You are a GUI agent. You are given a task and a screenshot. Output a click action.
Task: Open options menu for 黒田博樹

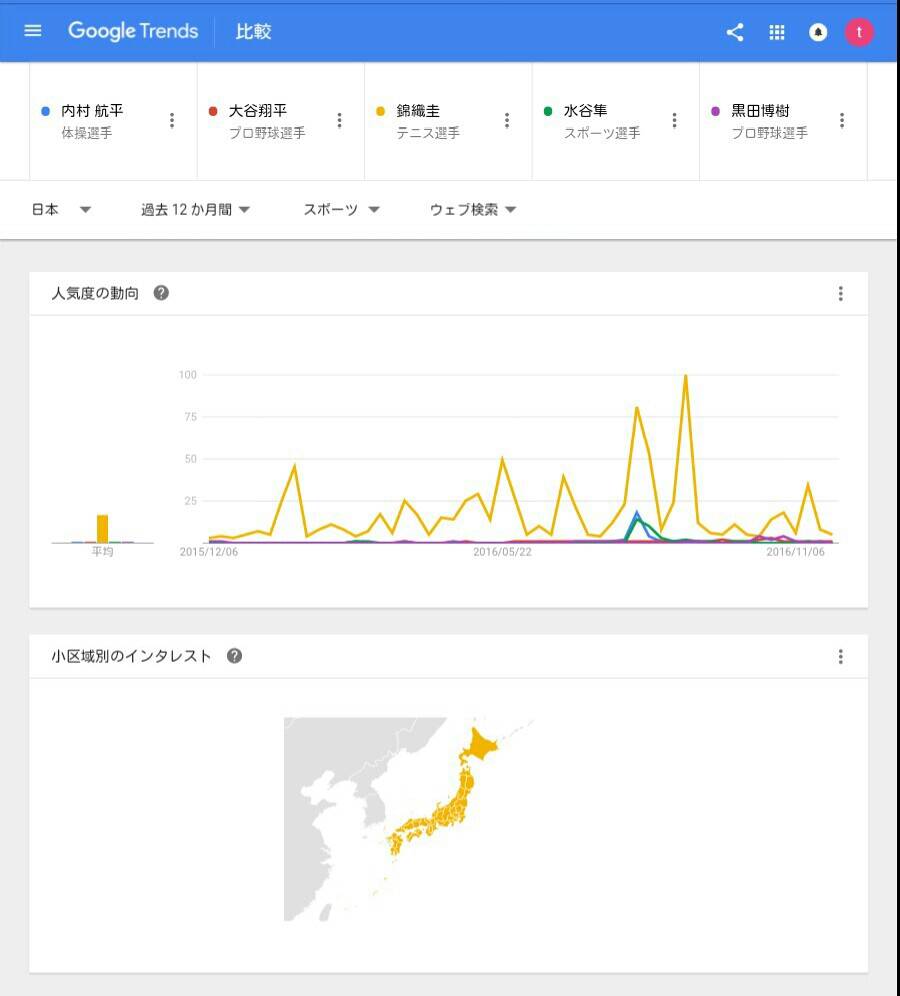tap(842, 121)
